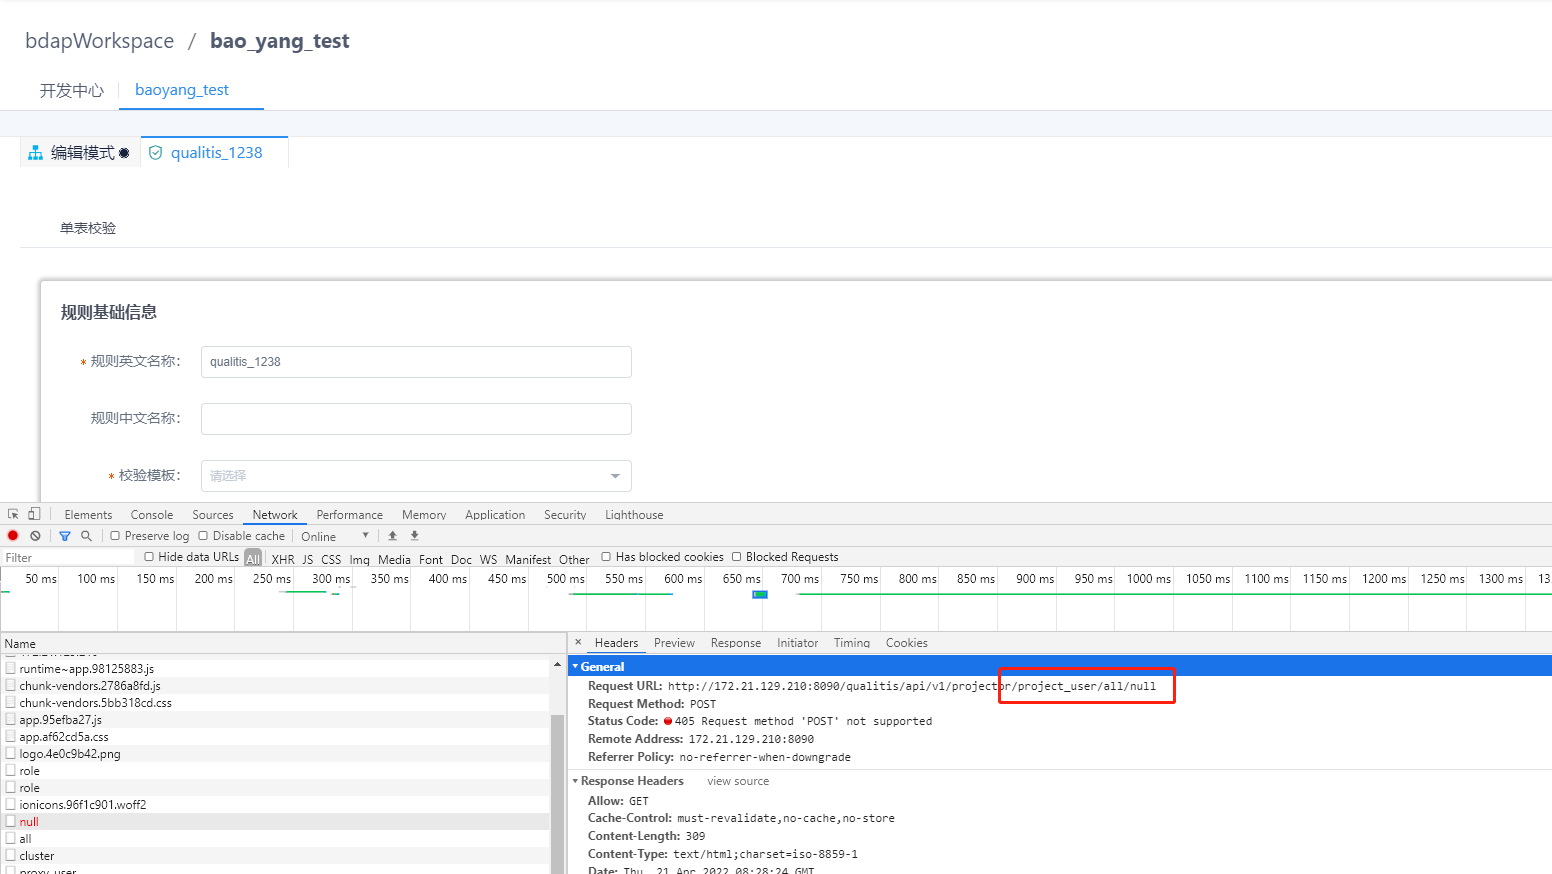This screenshot has height=874, width=1552.
Task: Open the Lighthouse panel tab
Action: 634,514
